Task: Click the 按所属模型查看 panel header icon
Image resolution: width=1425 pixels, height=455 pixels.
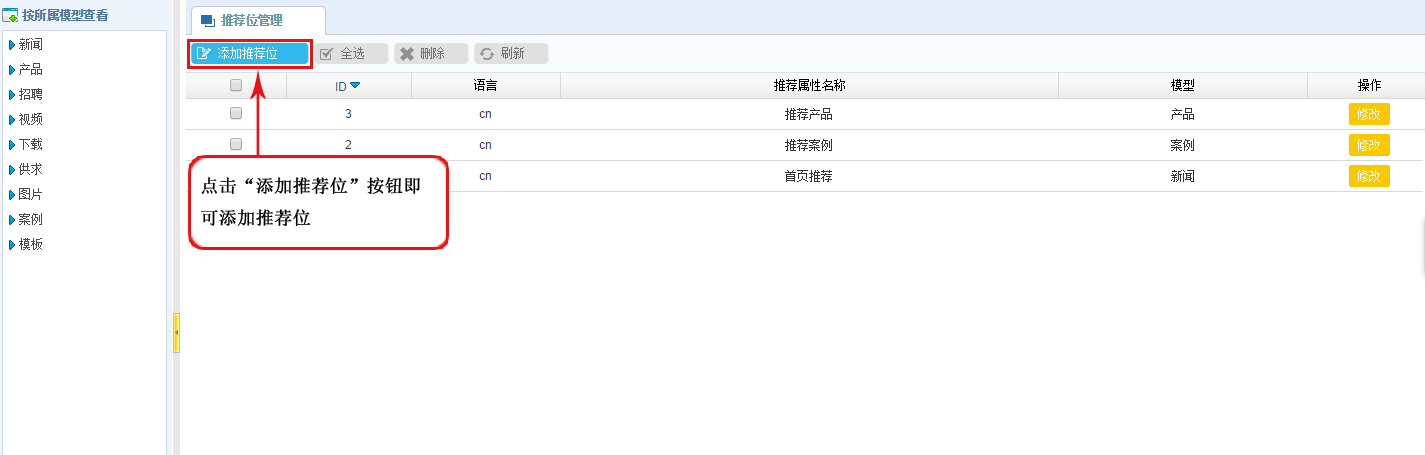Action: pyautogui.click(x=10, y=15)
